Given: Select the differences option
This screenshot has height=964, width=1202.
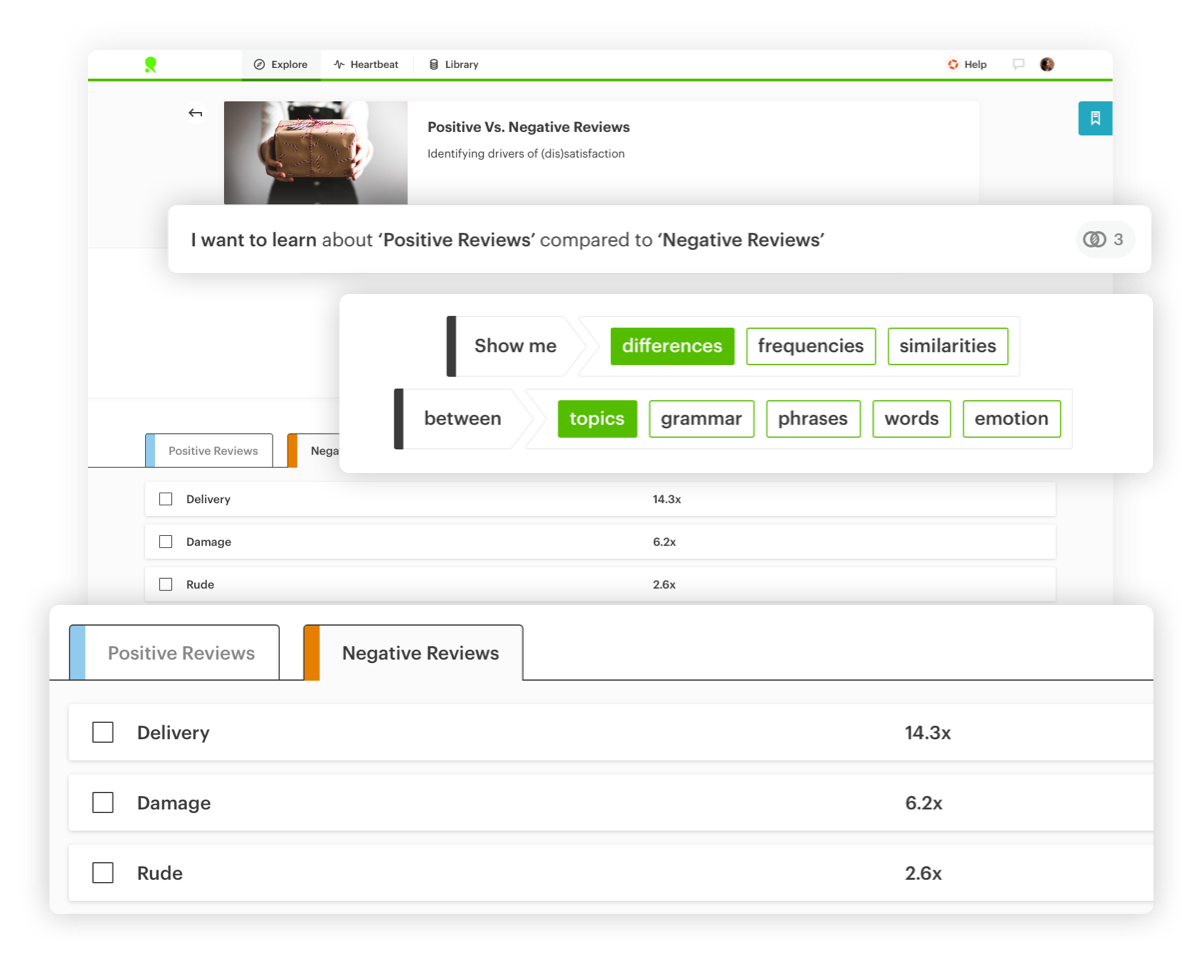Looking at the screenshot, I should point(672,346).
